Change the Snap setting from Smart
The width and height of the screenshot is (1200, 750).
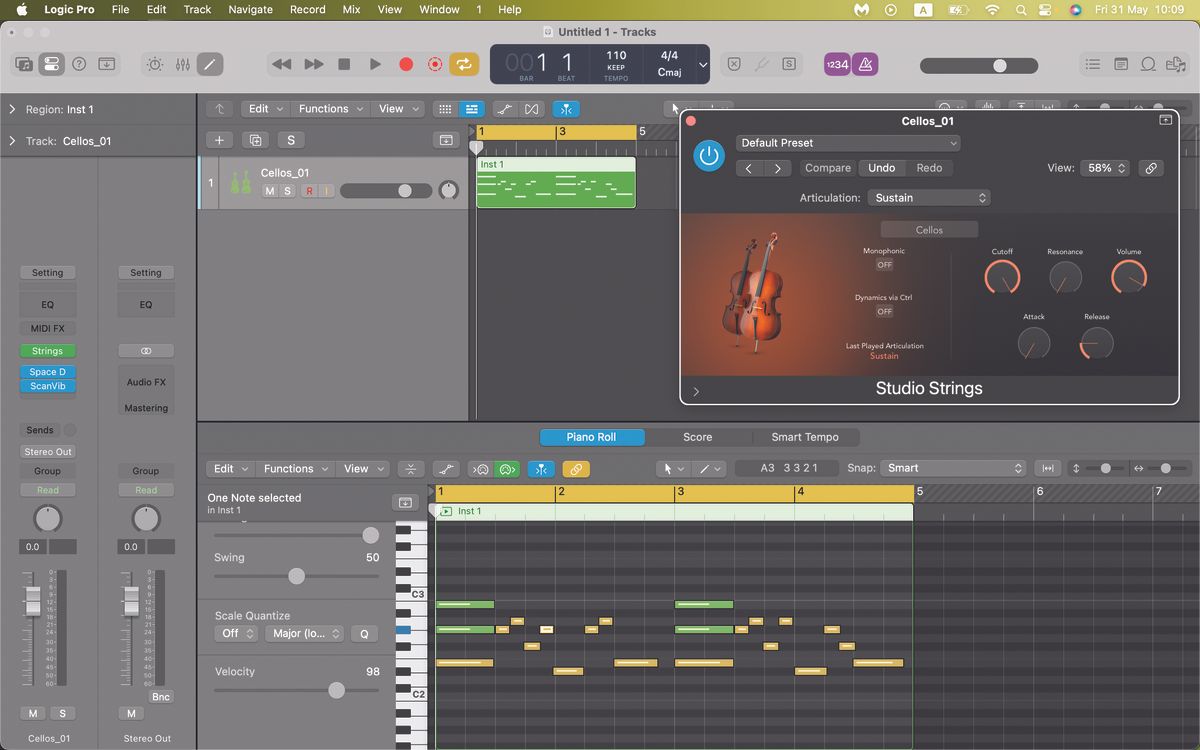click(950, 467)
